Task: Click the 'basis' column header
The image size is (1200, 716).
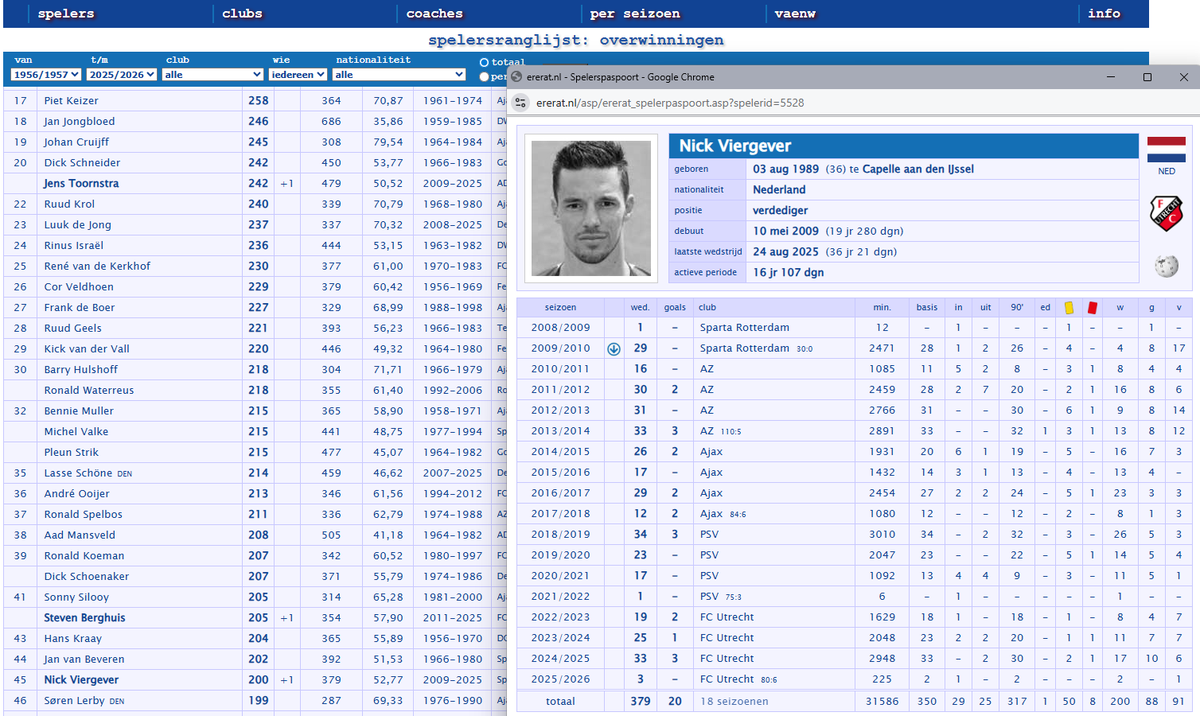Action: pos(927,307)
